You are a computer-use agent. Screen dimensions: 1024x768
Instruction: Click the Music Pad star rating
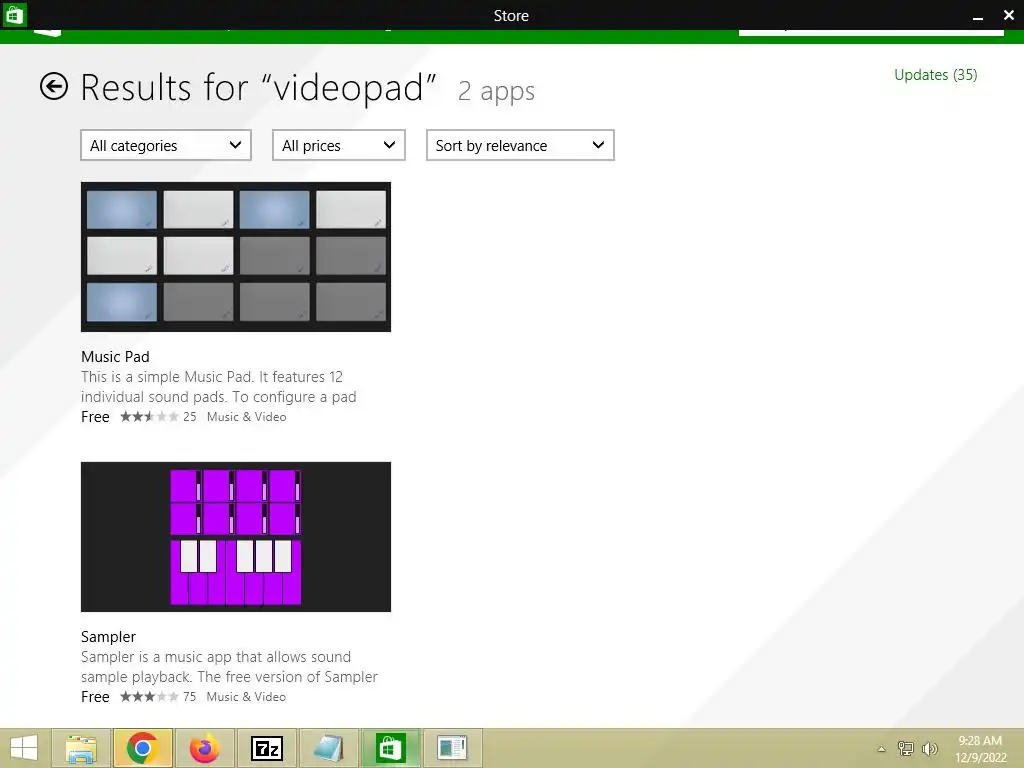click(x=149, y=417)
